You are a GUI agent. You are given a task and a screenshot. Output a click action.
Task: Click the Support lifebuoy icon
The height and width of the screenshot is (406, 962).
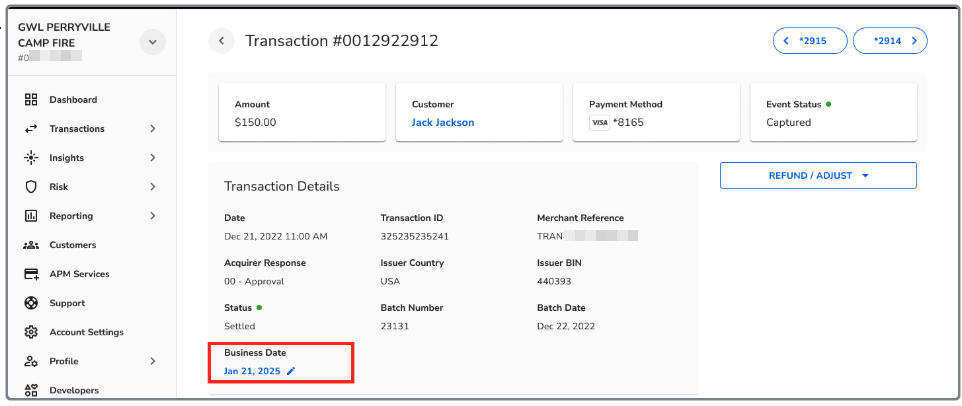(x=31, y=303)
